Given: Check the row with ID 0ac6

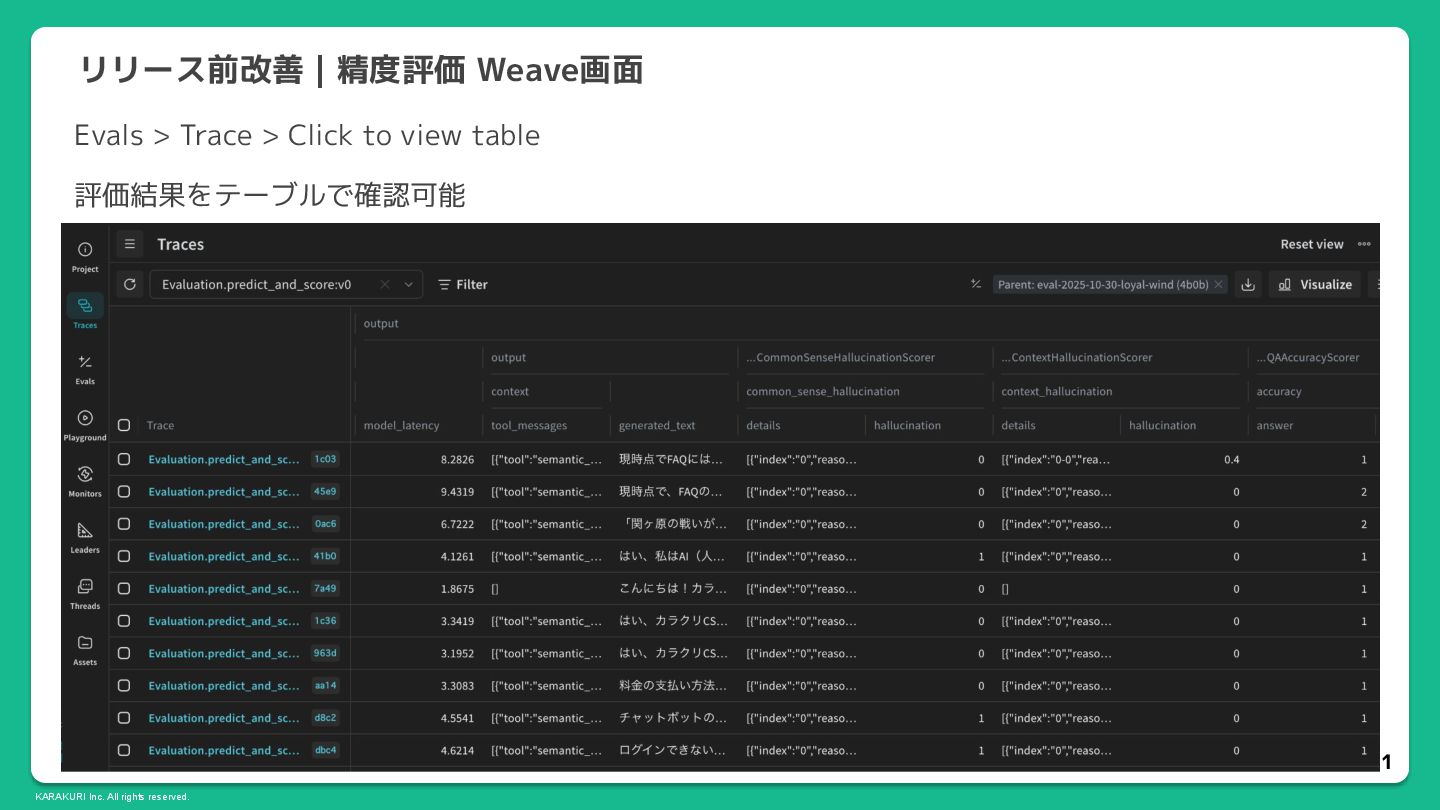Looking at the screenshot, I should (x=124, y=524).
